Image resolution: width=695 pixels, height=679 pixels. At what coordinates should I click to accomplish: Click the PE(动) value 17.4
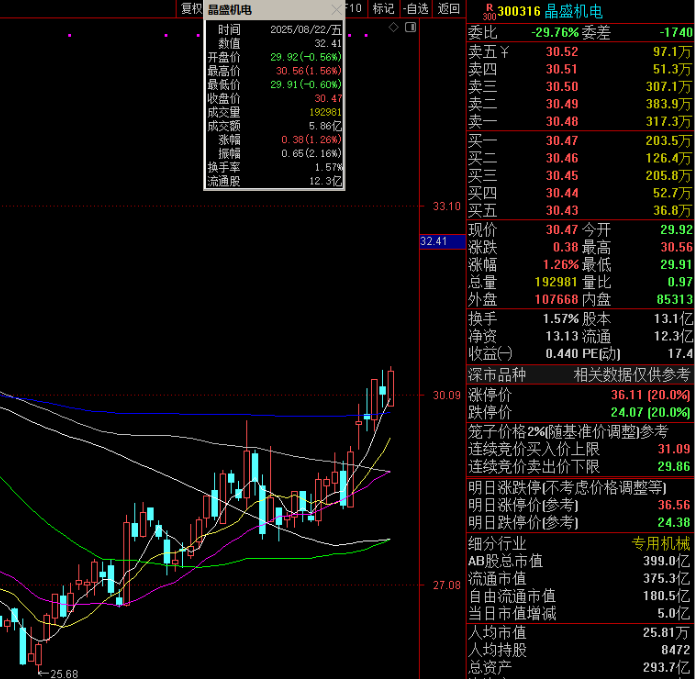pyautogui.click(x=680, y=354)
